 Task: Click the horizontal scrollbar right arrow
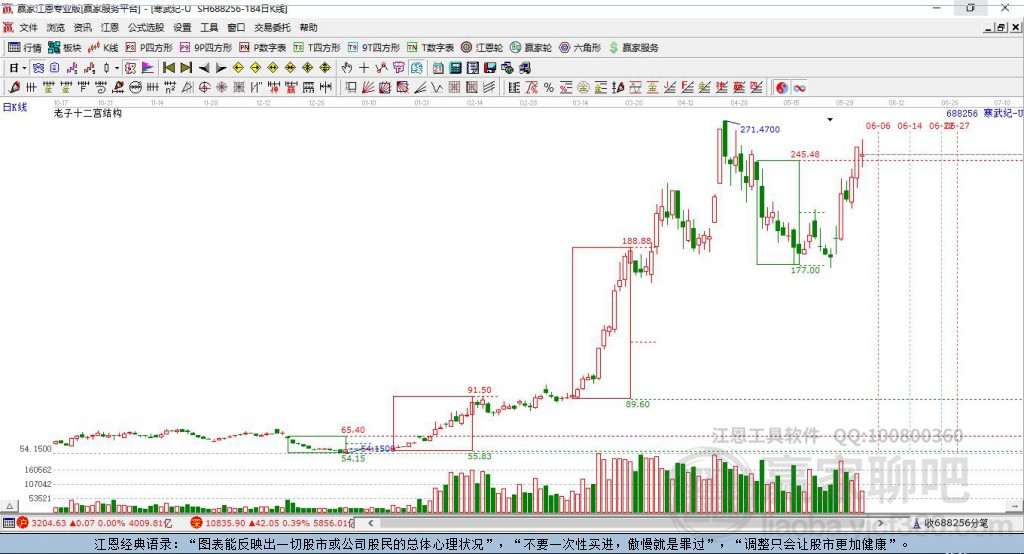point(880,523)
